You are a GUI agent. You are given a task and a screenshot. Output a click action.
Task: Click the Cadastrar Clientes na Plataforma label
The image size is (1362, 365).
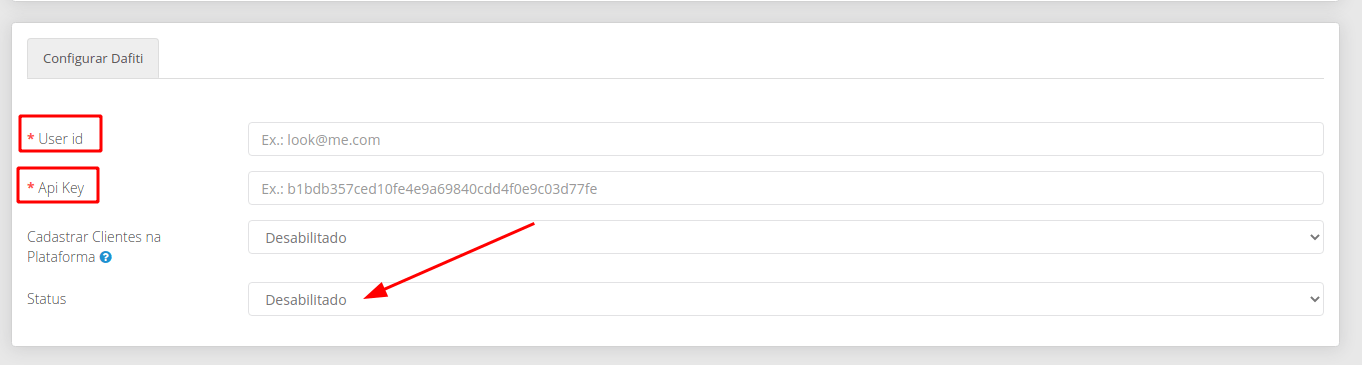pyautogui.click(x=93, y=247)
